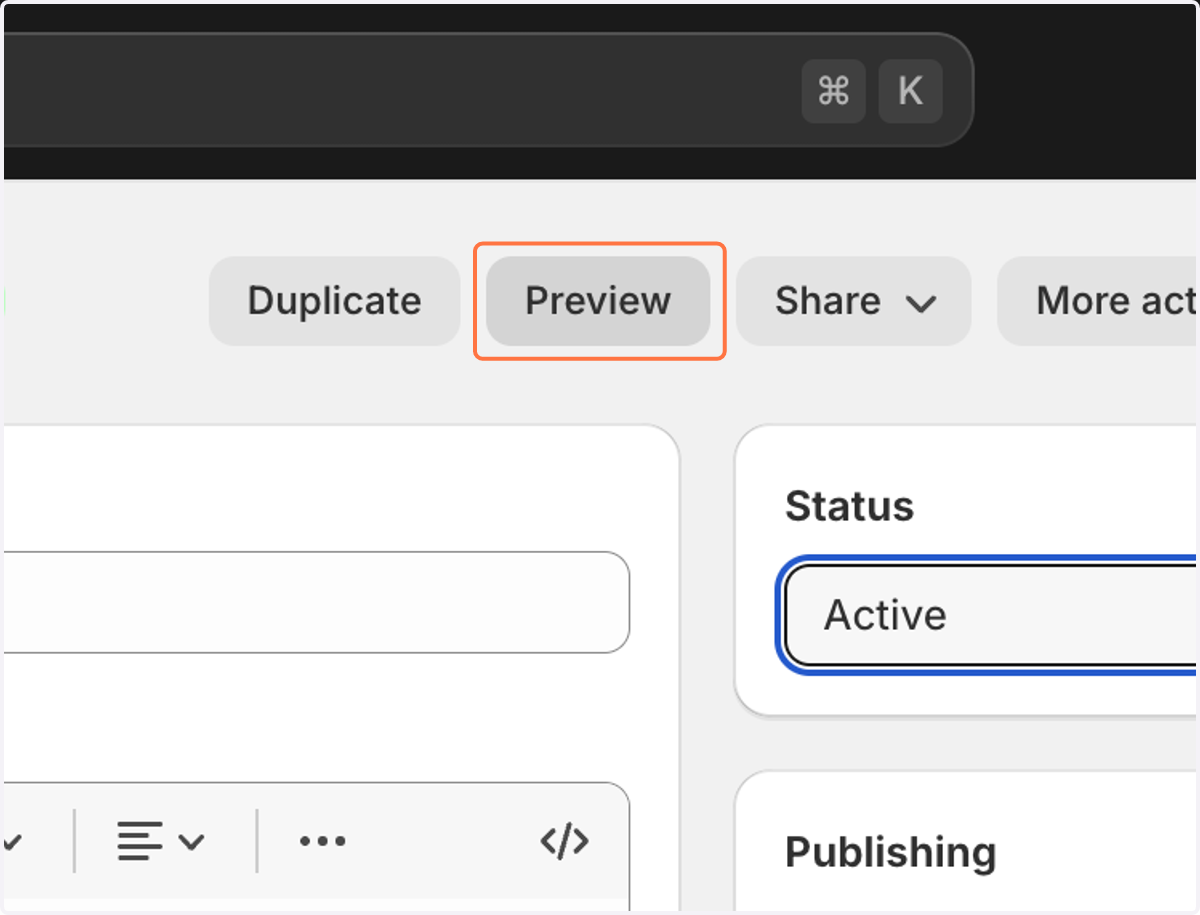Show more formatting options ellipsis
This screenshot has width=1200, height=915.
[322, 841]
